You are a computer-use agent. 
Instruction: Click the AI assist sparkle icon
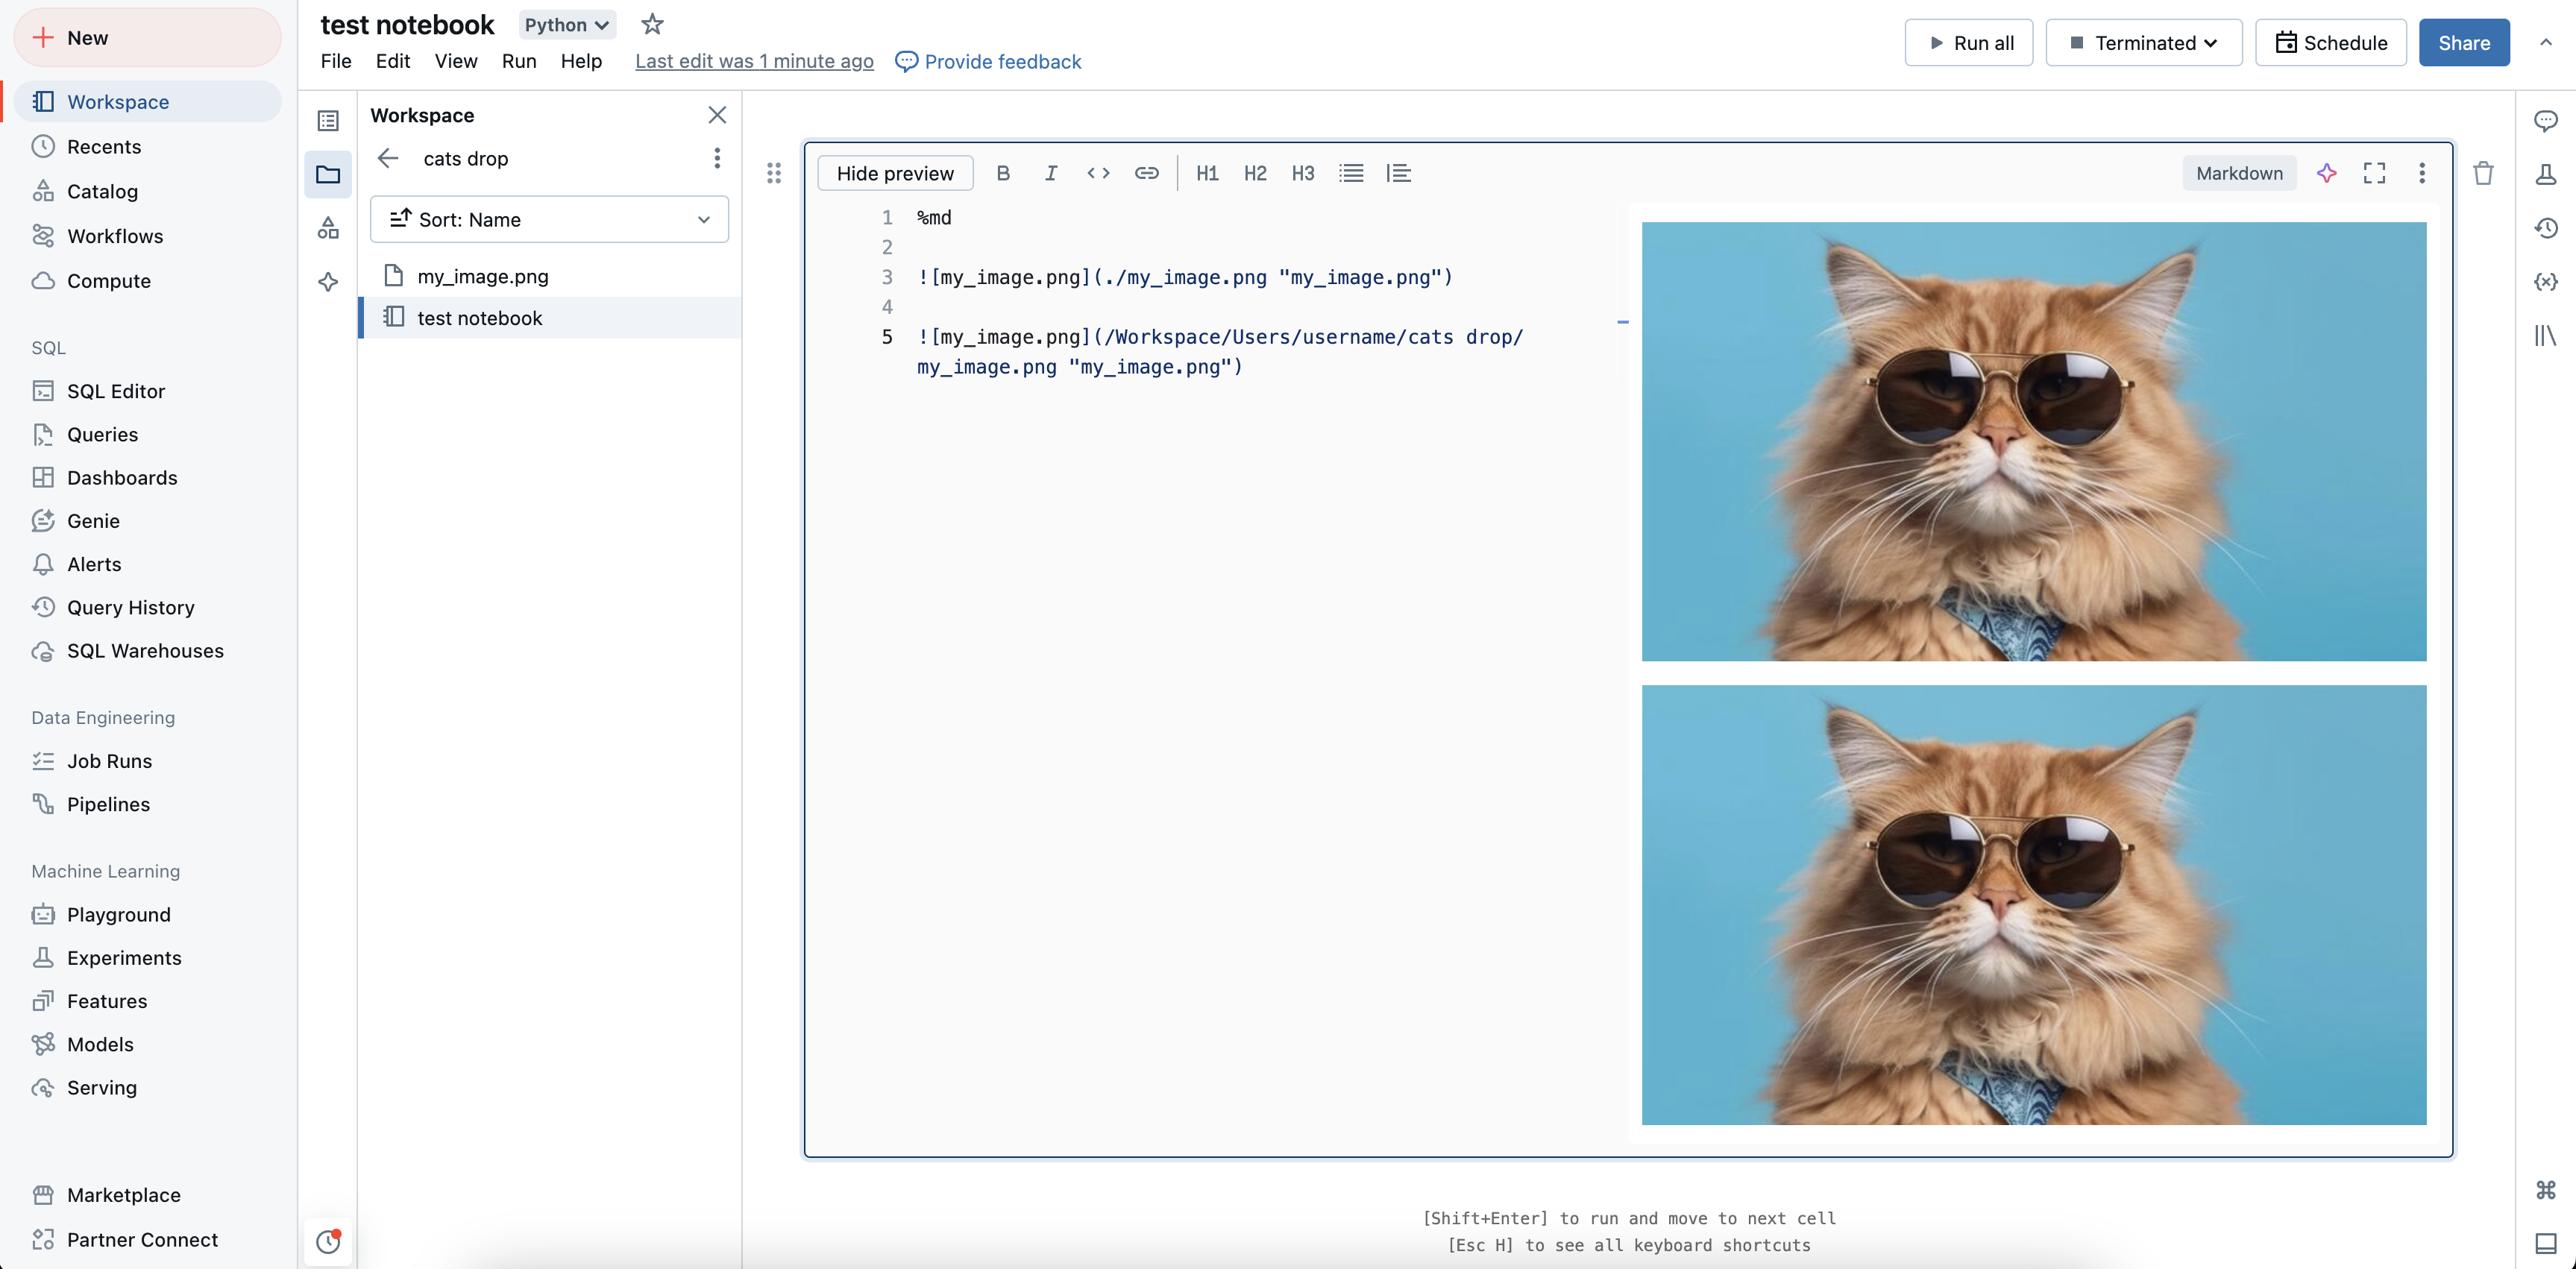(2326, 172)
